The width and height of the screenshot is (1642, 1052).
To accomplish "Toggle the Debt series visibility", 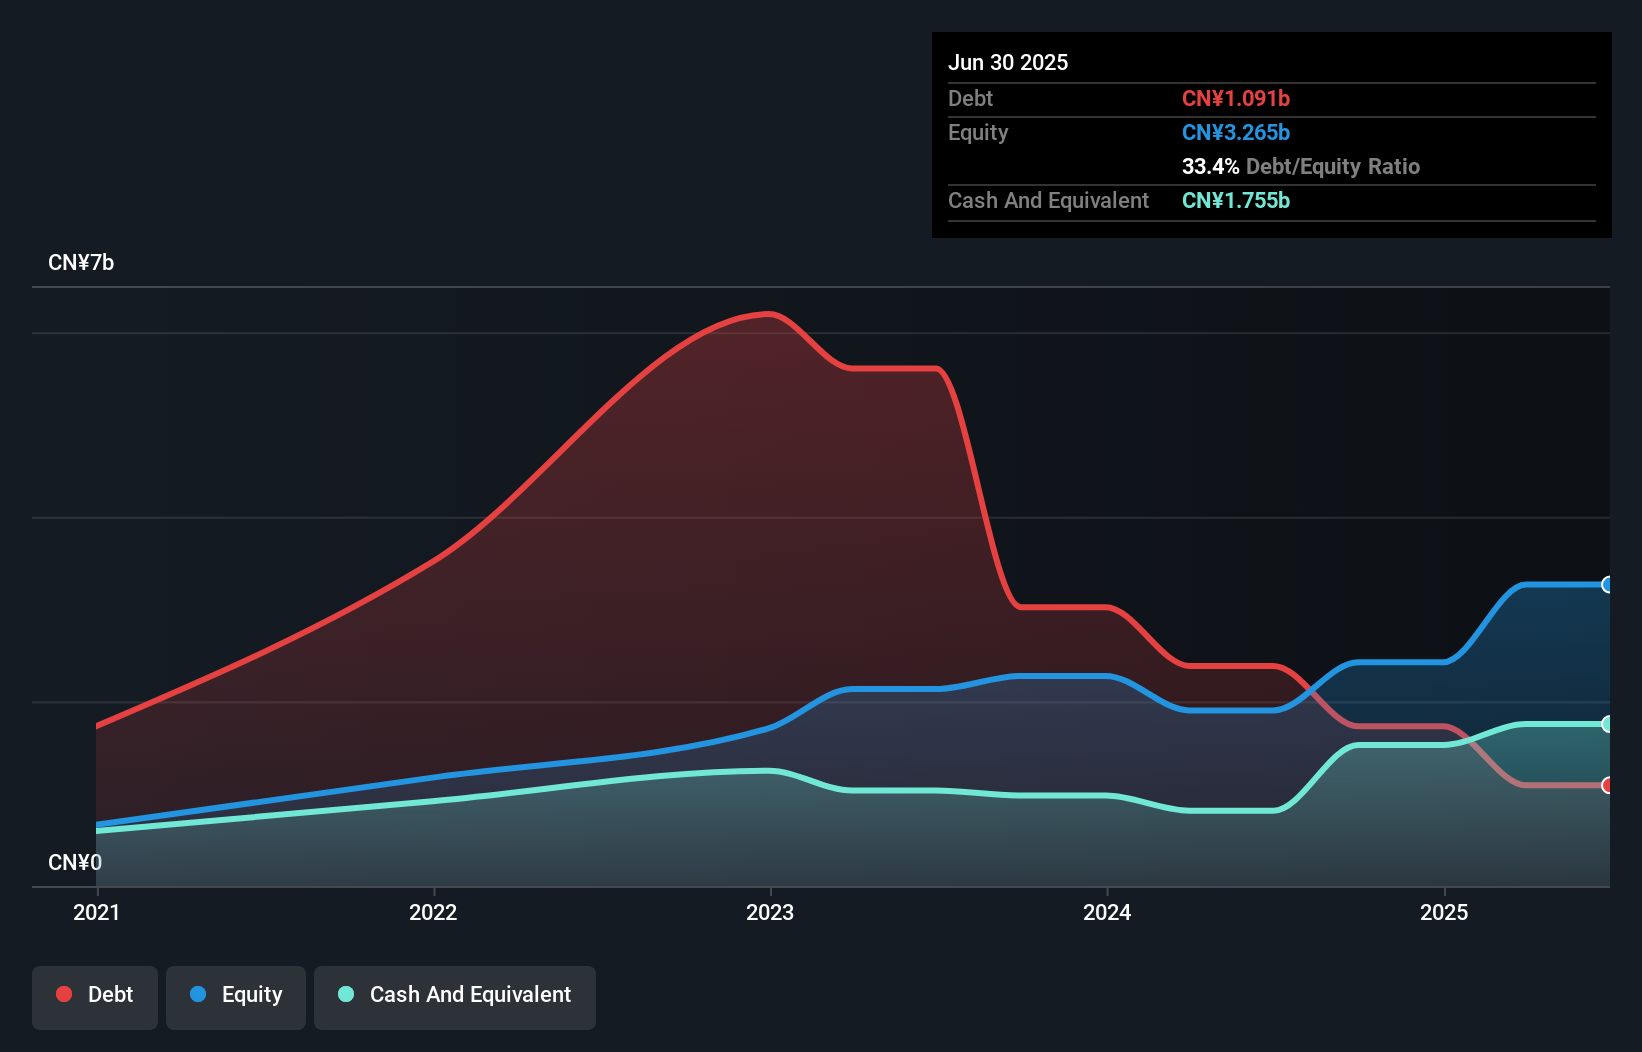I will (x=95, y=997).
